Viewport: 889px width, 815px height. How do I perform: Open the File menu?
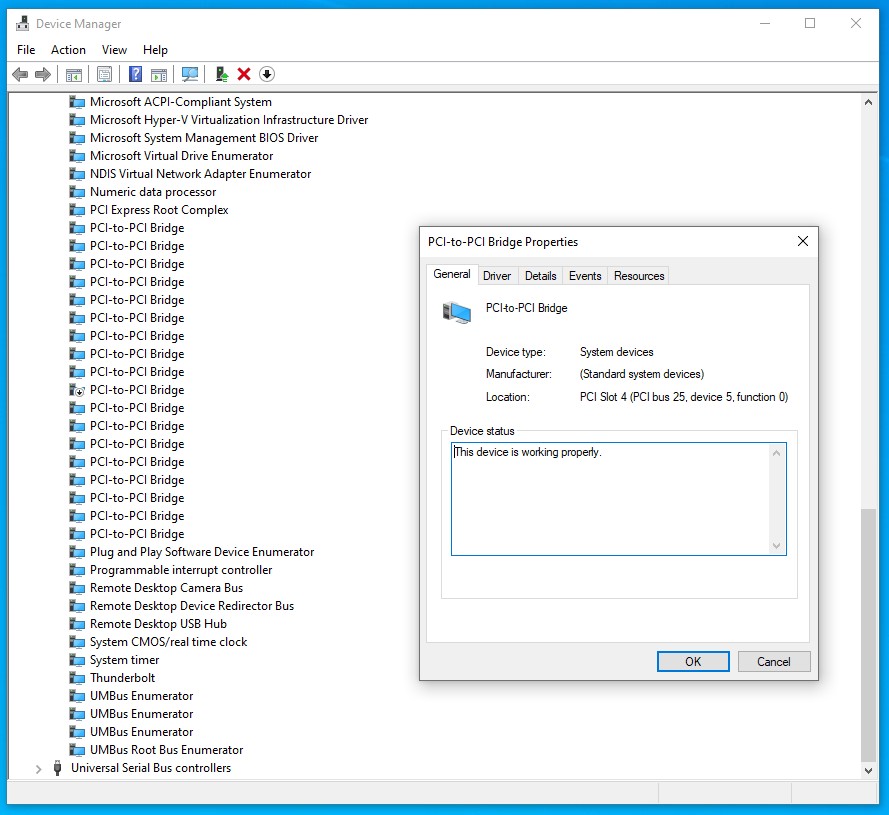(26, 50)
